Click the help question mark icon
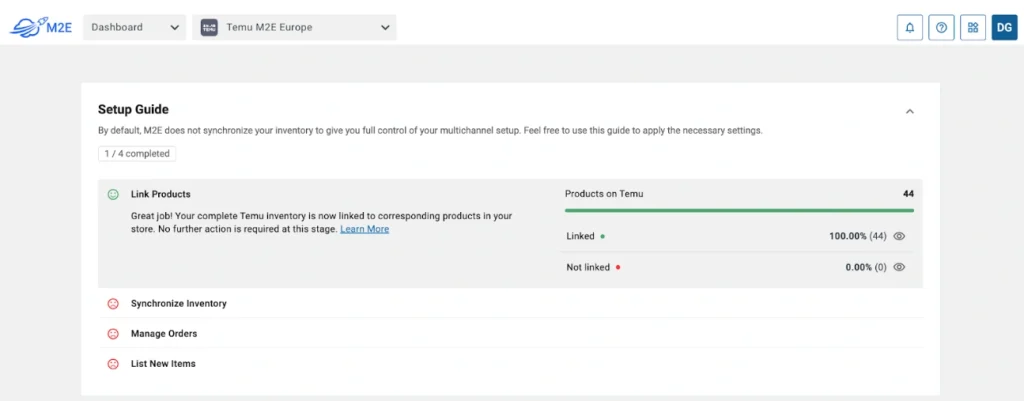The image size is (1024, 401). [941, 28]
